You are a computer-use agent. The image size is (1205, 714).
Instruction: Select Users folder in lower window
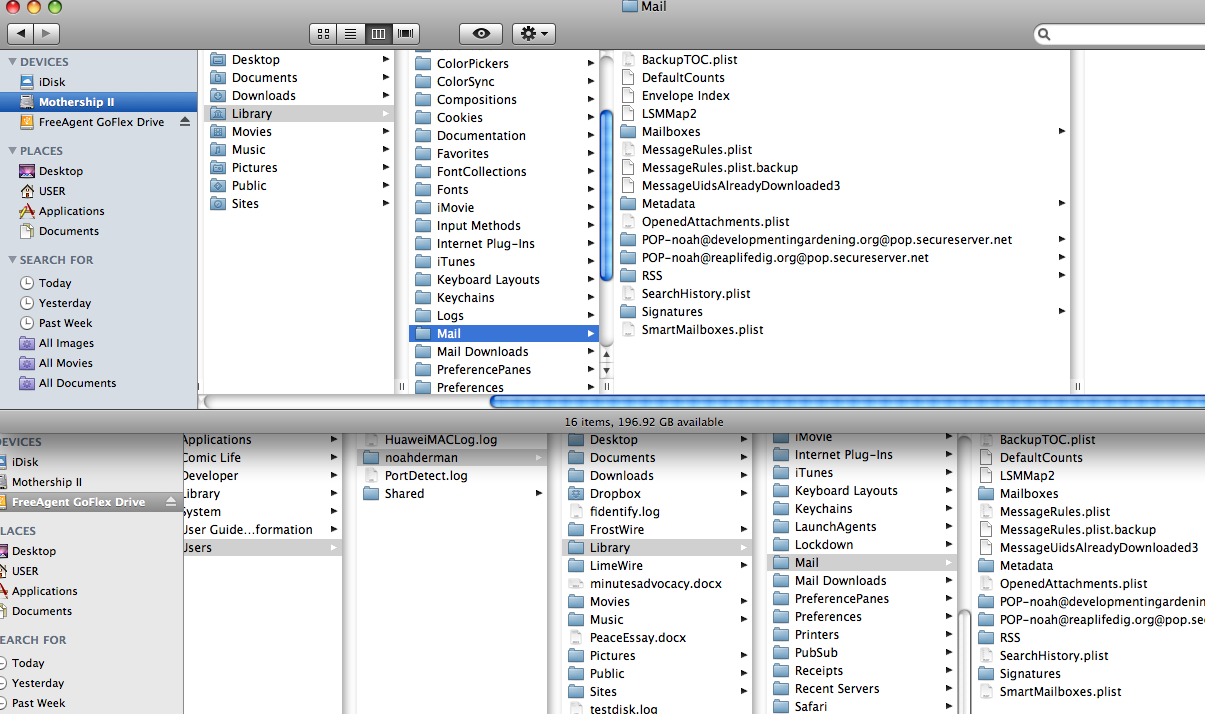pos(261,548)
